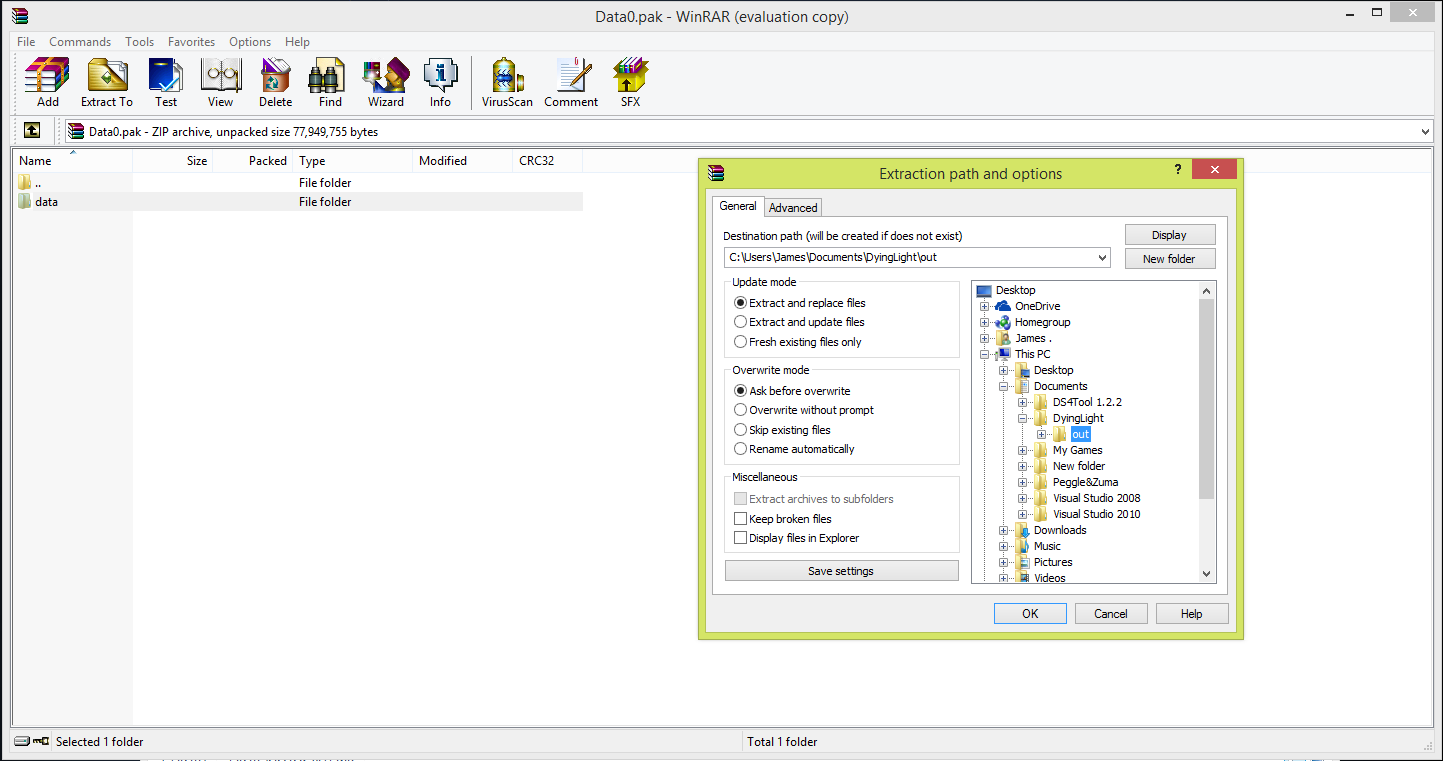The height and width of the screenshot is (761, 1443).
Task: Open the Destination path dropdown
Action: [x=1102, y=258]
